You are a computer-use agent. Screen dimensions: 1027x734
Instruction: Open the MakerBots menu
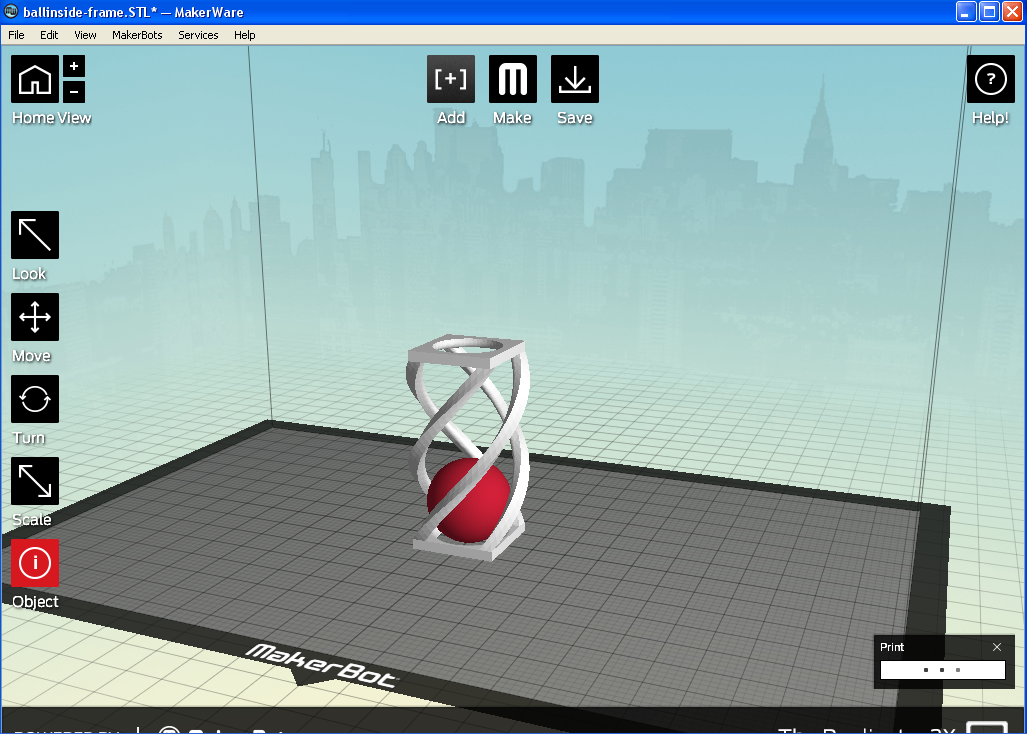(x=137, y=35)
